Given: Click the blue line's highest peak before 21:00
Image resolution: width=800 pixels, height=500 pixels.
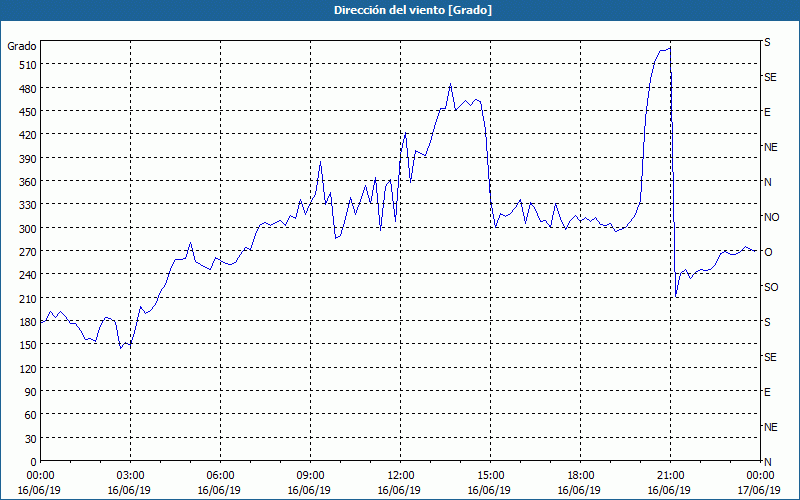Looking at the screenshot, I should tap(670, 47).
